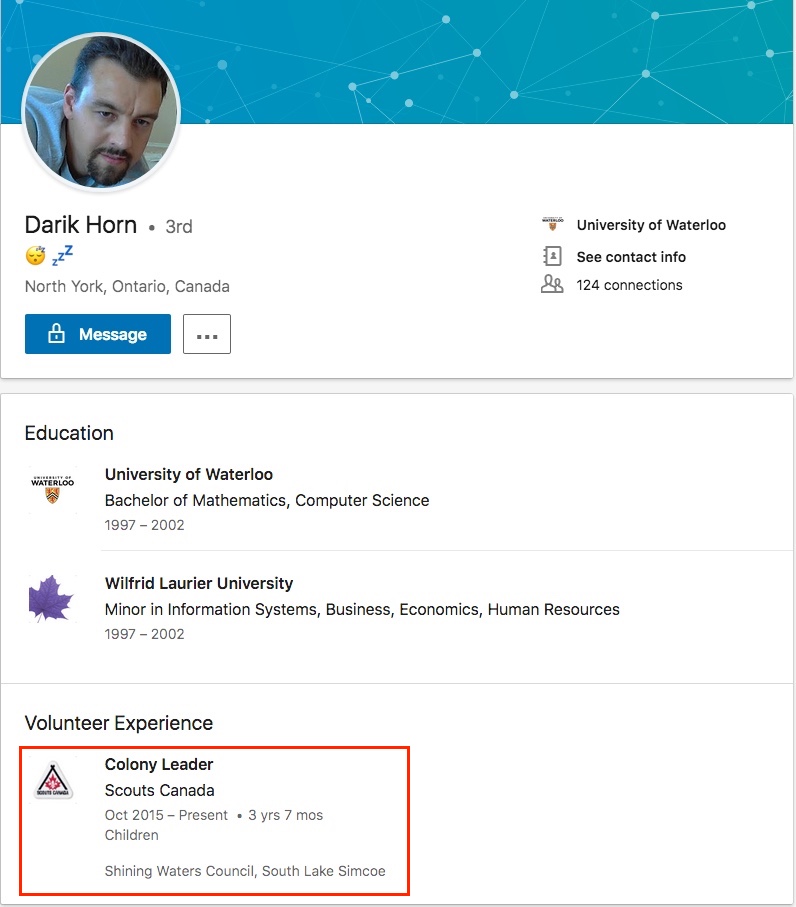796x907 pixels.
Task: Click the connections people icon
Action: tap(552, 284)
